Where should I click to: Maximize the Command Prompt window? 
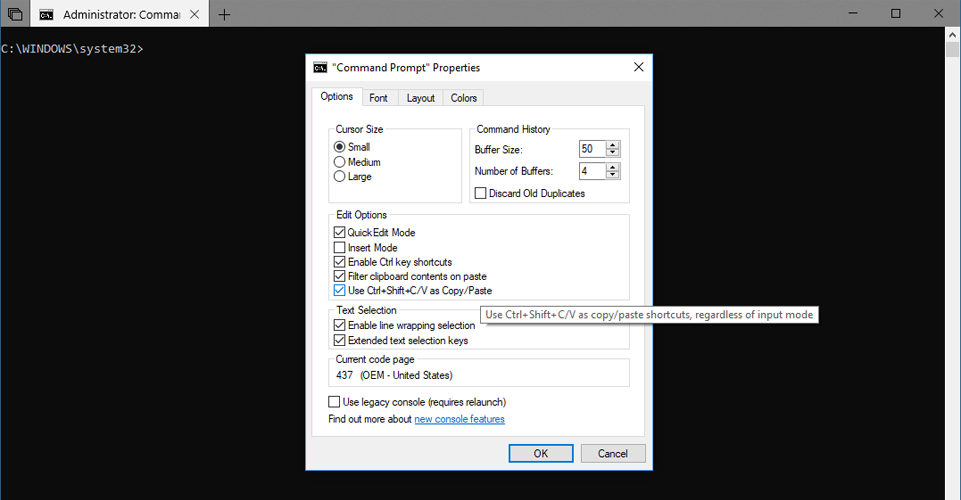pos(895,13)
